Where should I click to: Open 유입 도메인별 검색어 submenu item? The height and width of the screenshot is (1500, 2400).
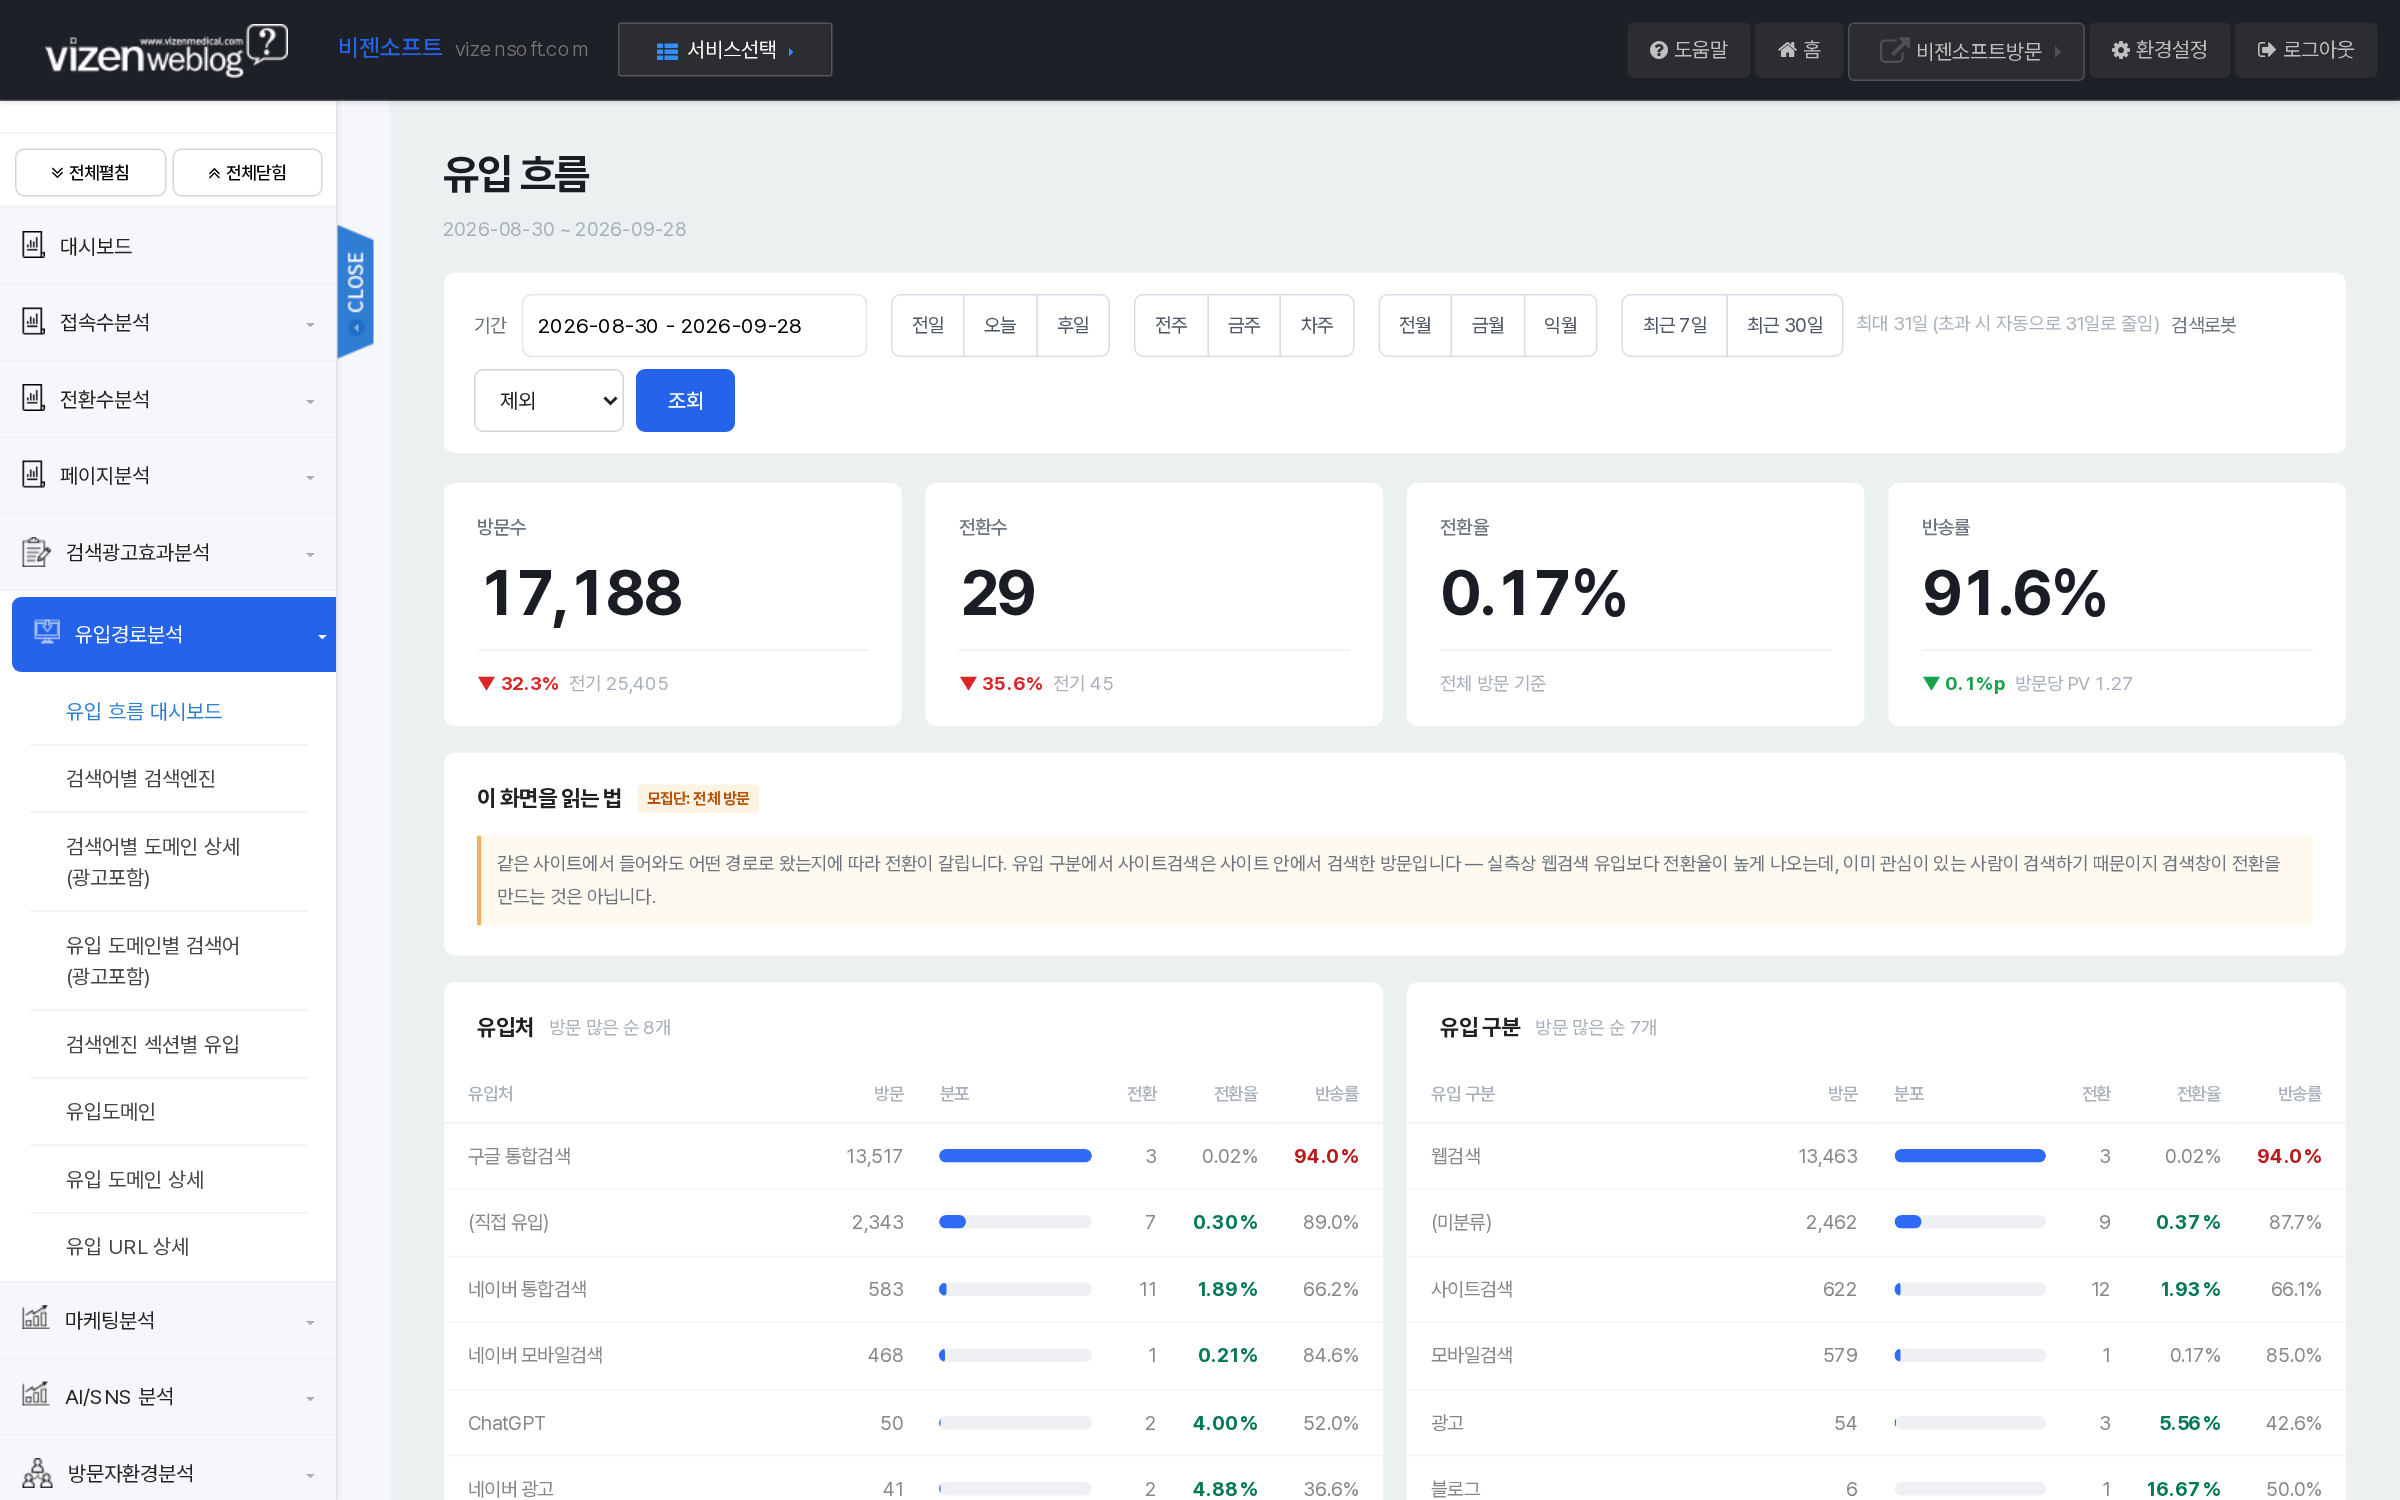[153, 960]
